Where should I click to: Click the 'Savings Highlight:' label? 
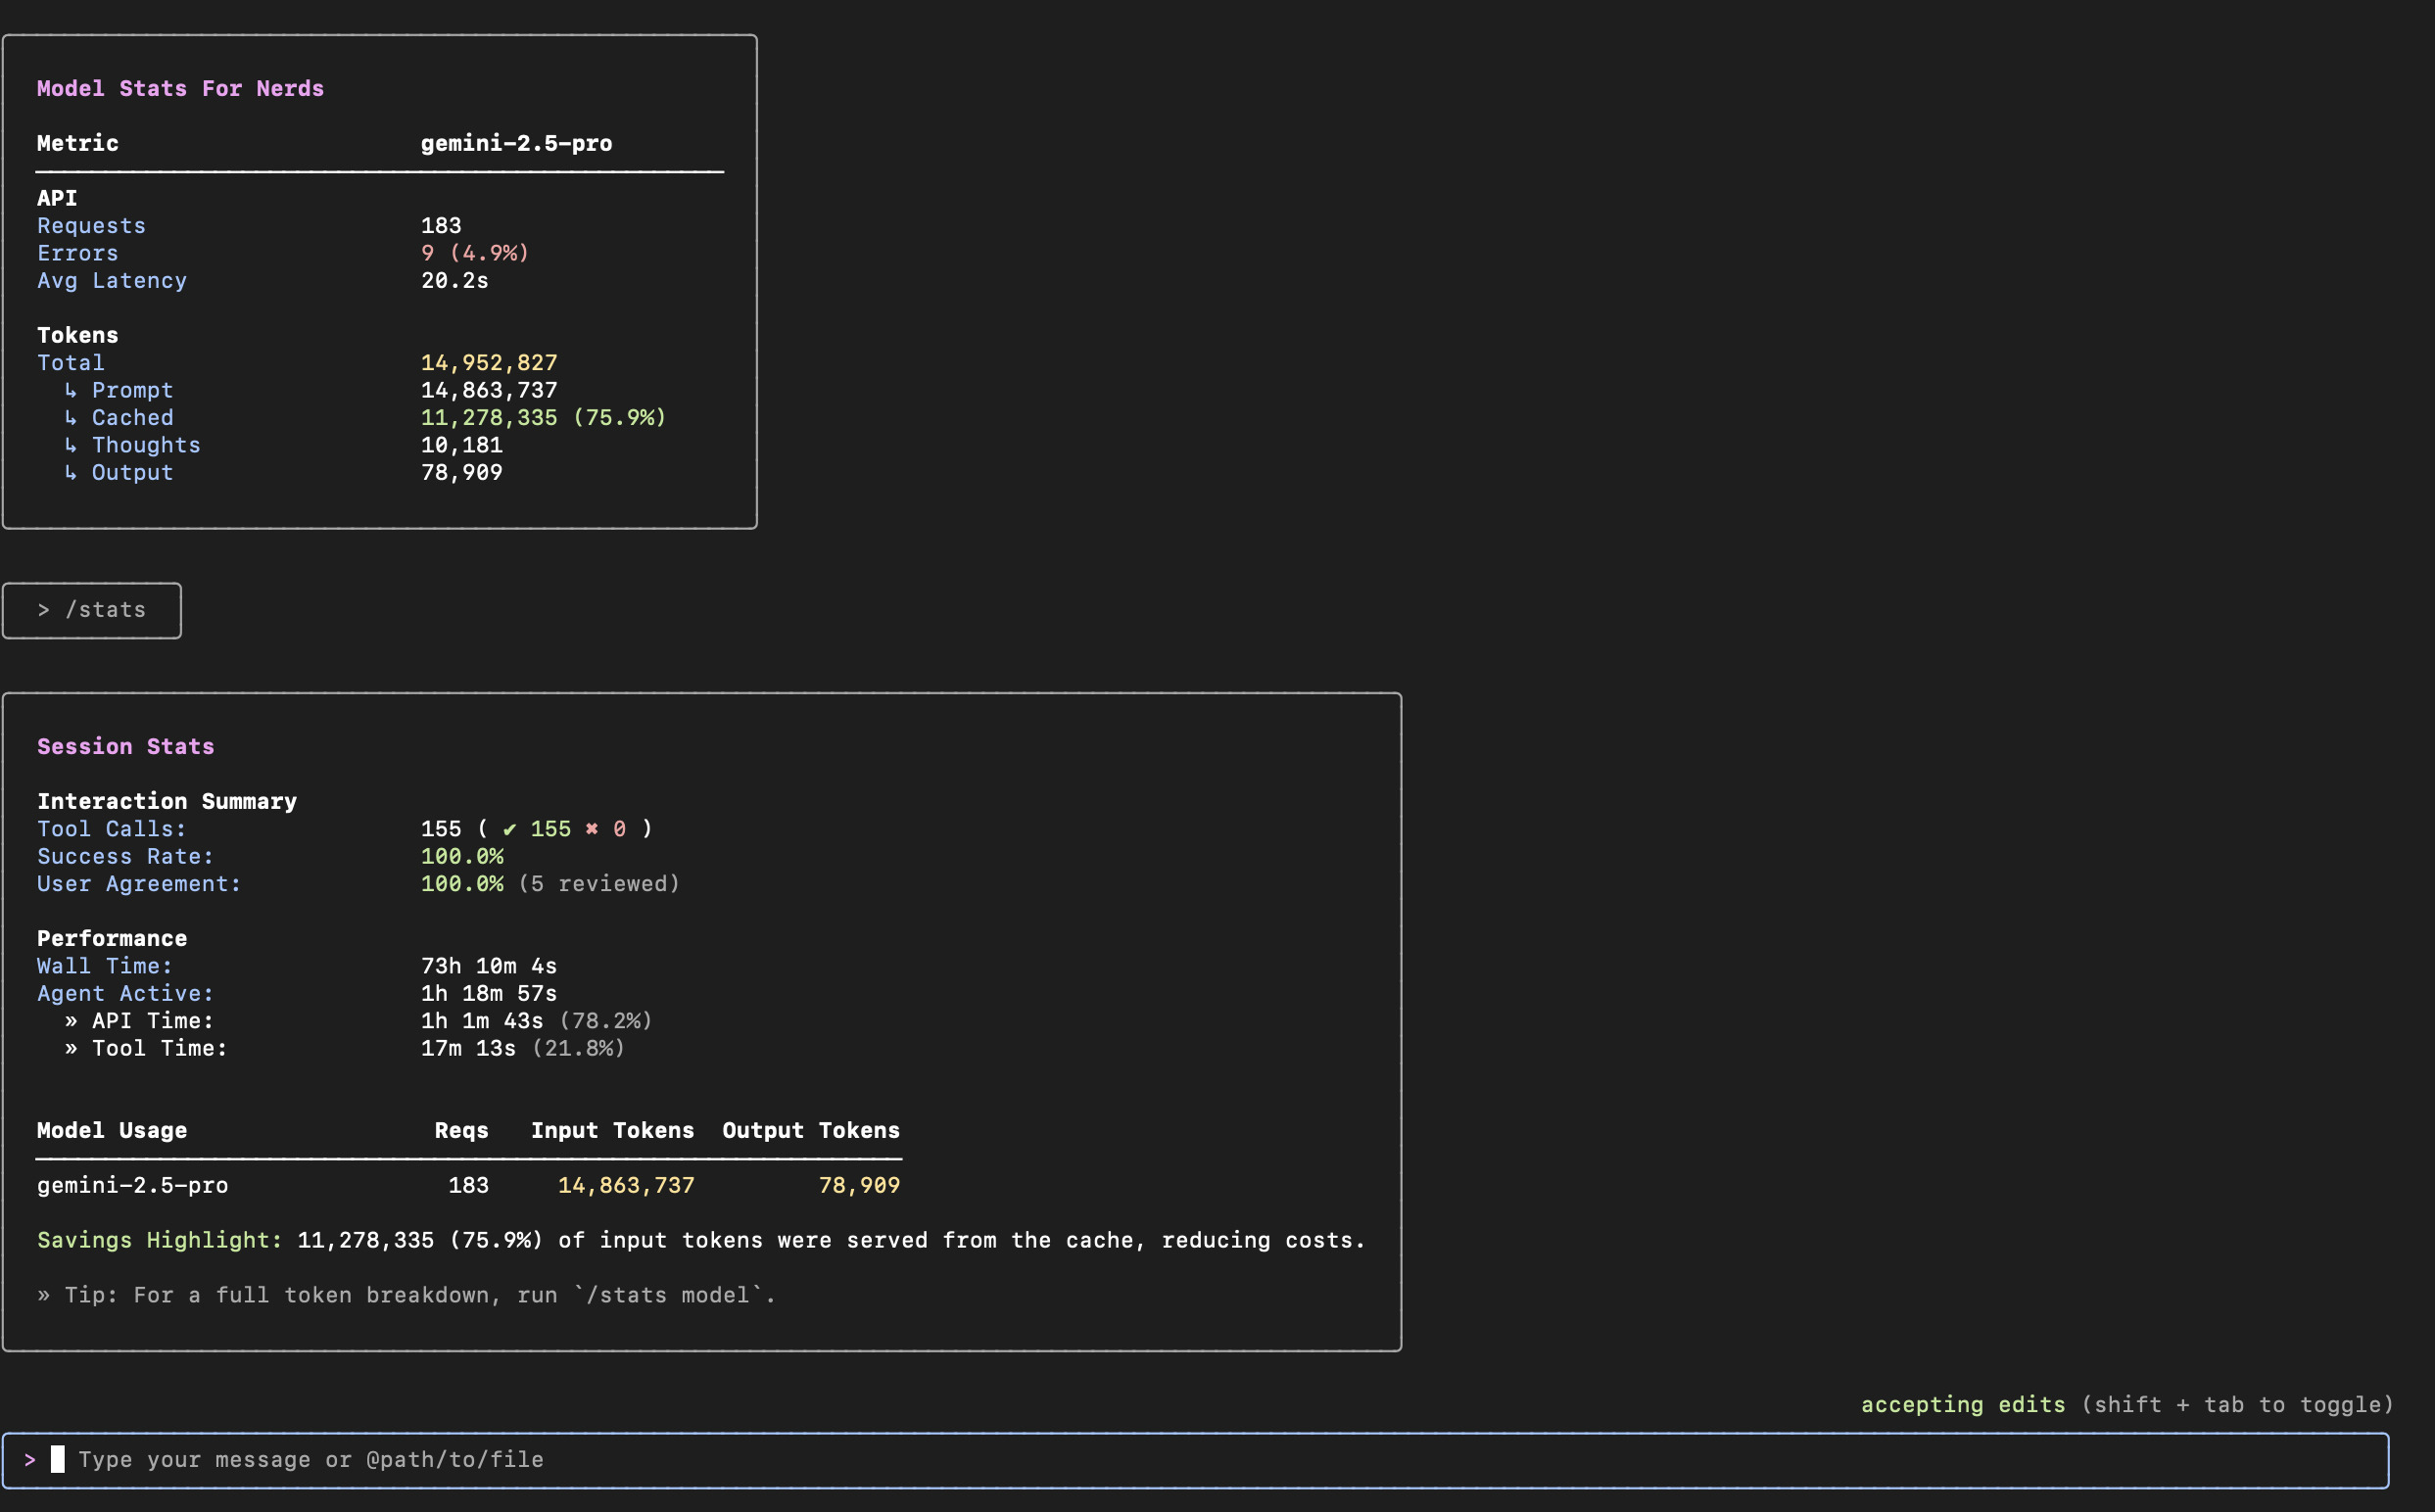(160, 1241)
